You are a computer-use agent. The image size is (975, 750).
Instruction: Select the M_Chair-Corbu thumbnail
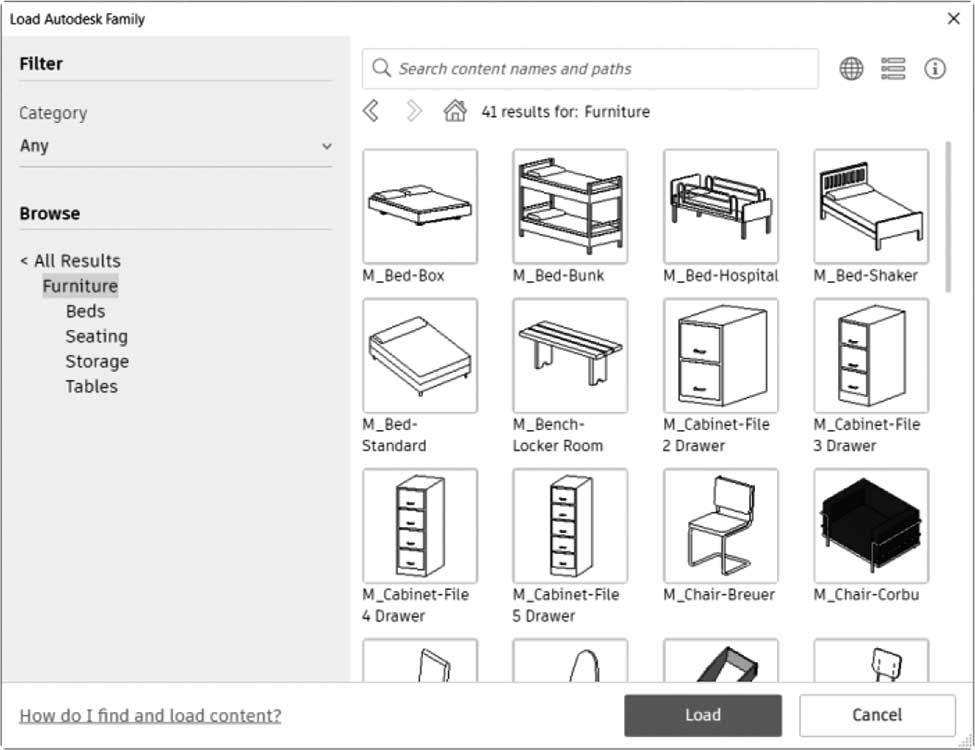tap(871, 526)
